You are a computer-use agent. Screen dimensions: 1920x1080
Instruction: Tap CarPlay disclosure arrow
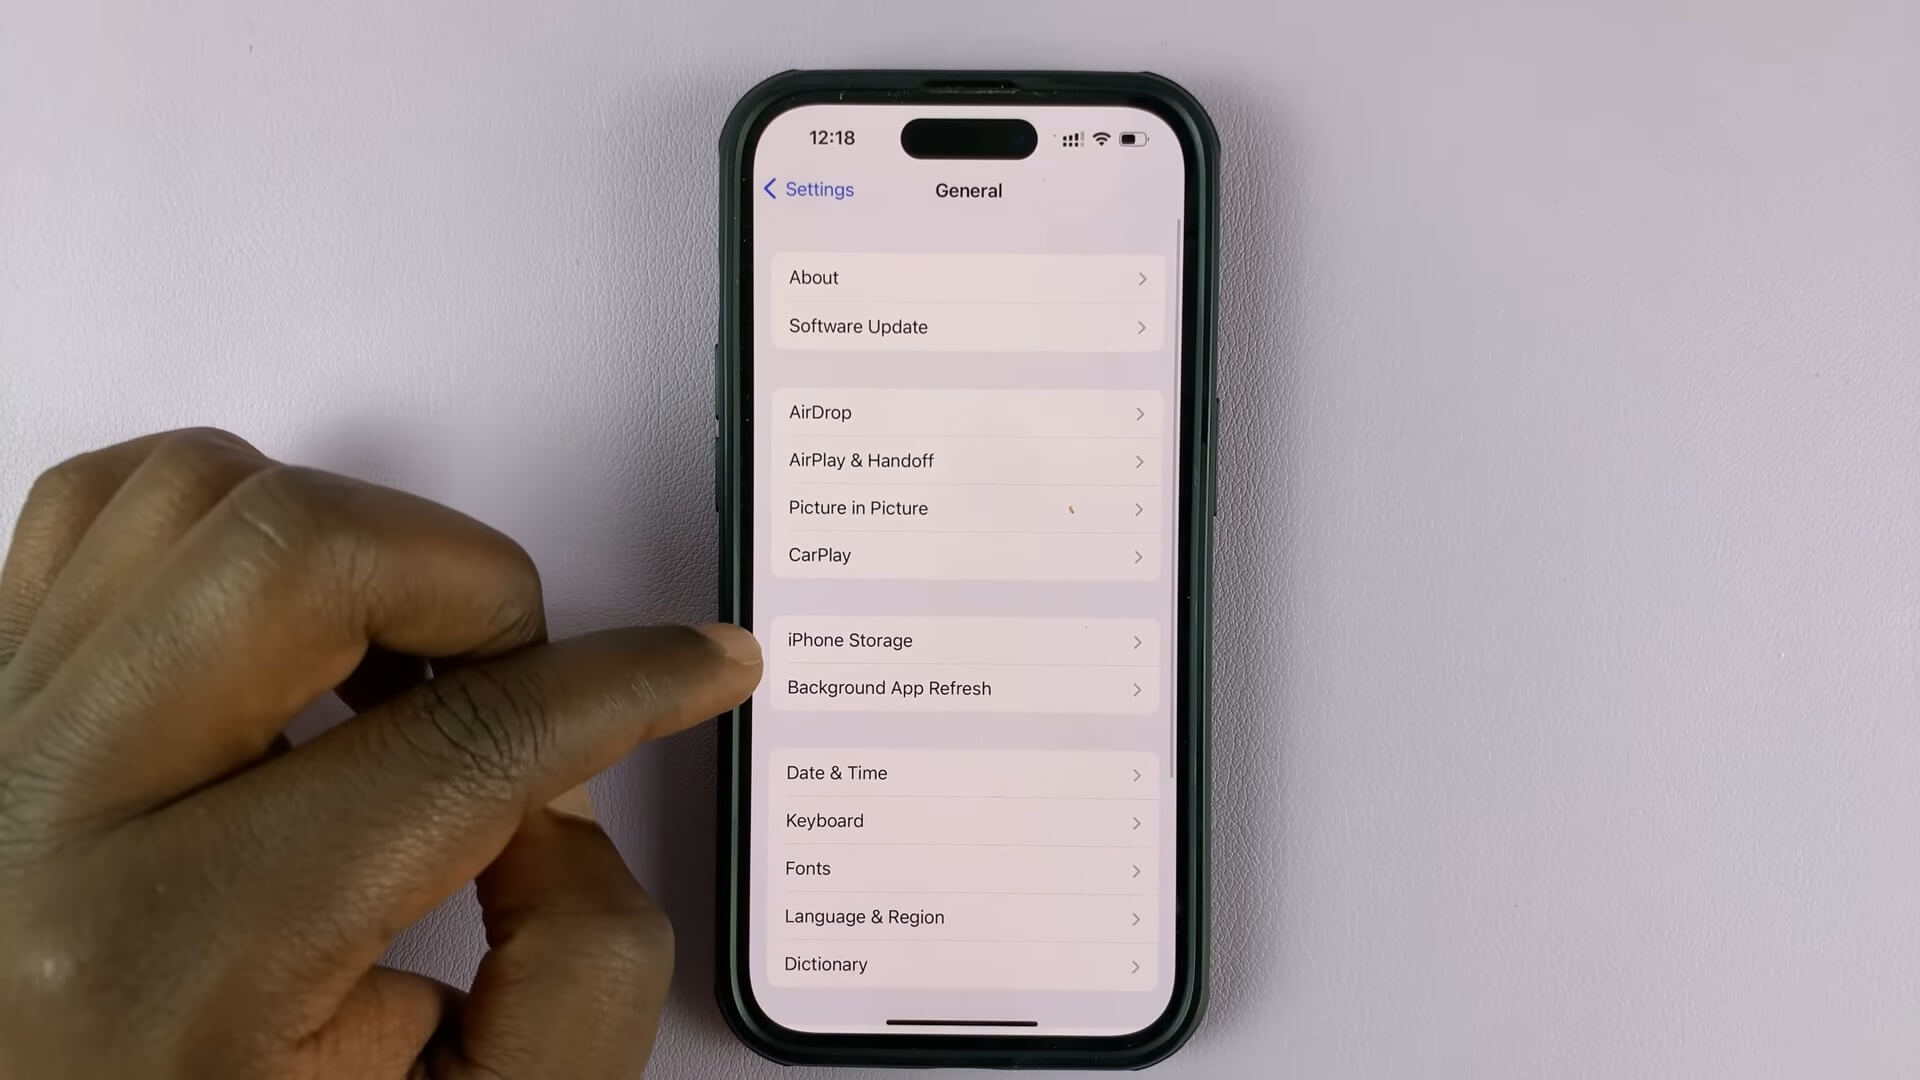(1137, 555)
